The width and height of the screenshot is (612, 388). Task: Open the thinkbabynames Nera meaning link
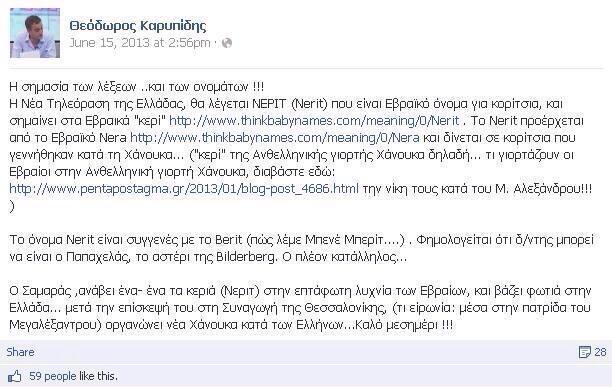coord(275,138)
